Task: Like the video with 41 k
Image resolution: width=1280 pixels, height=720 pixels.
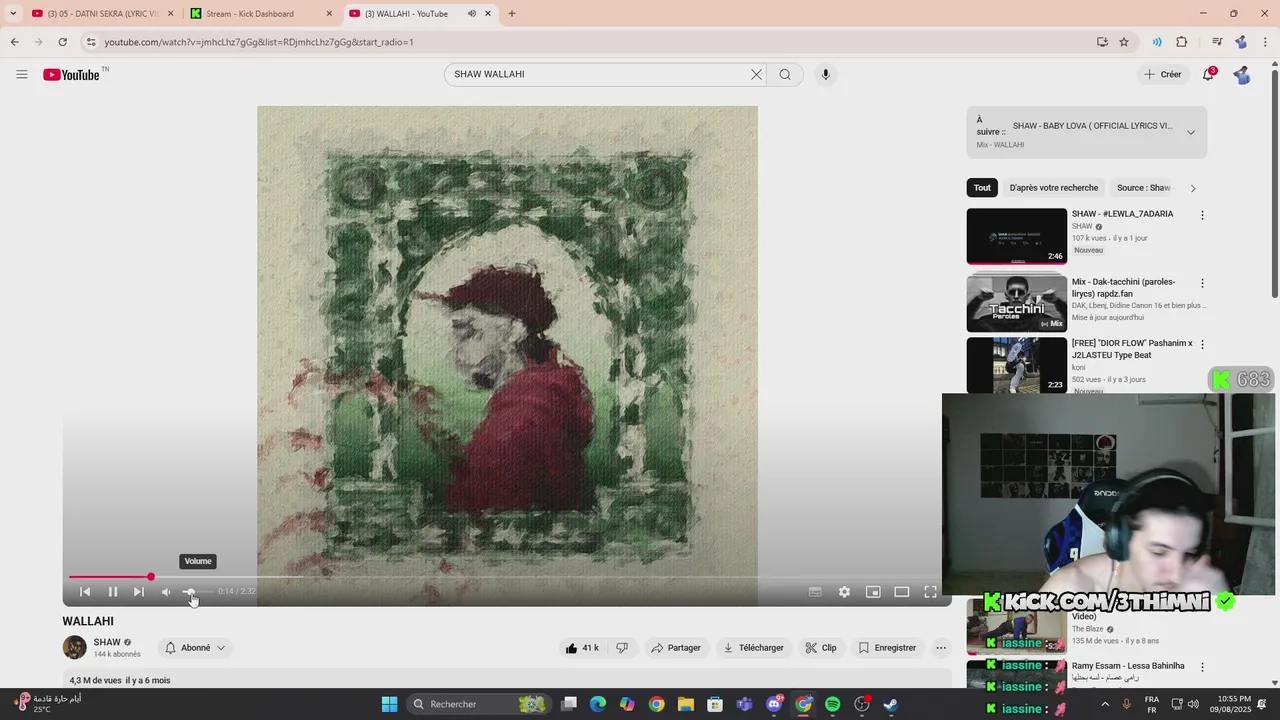Action: coord(582,648)
